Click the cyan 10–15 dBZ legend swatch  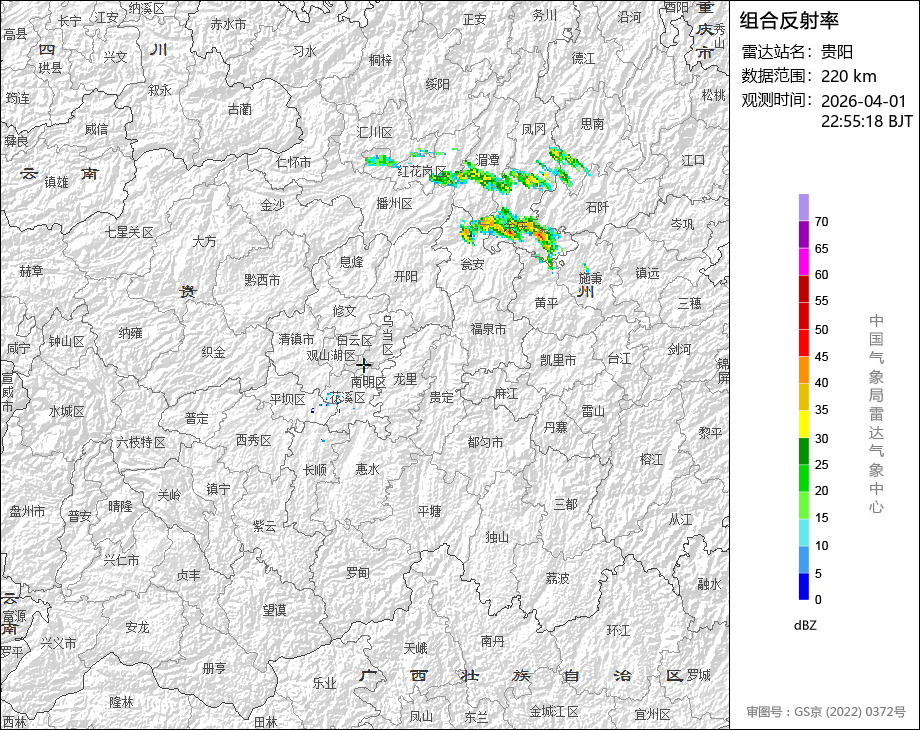[804, 532]
